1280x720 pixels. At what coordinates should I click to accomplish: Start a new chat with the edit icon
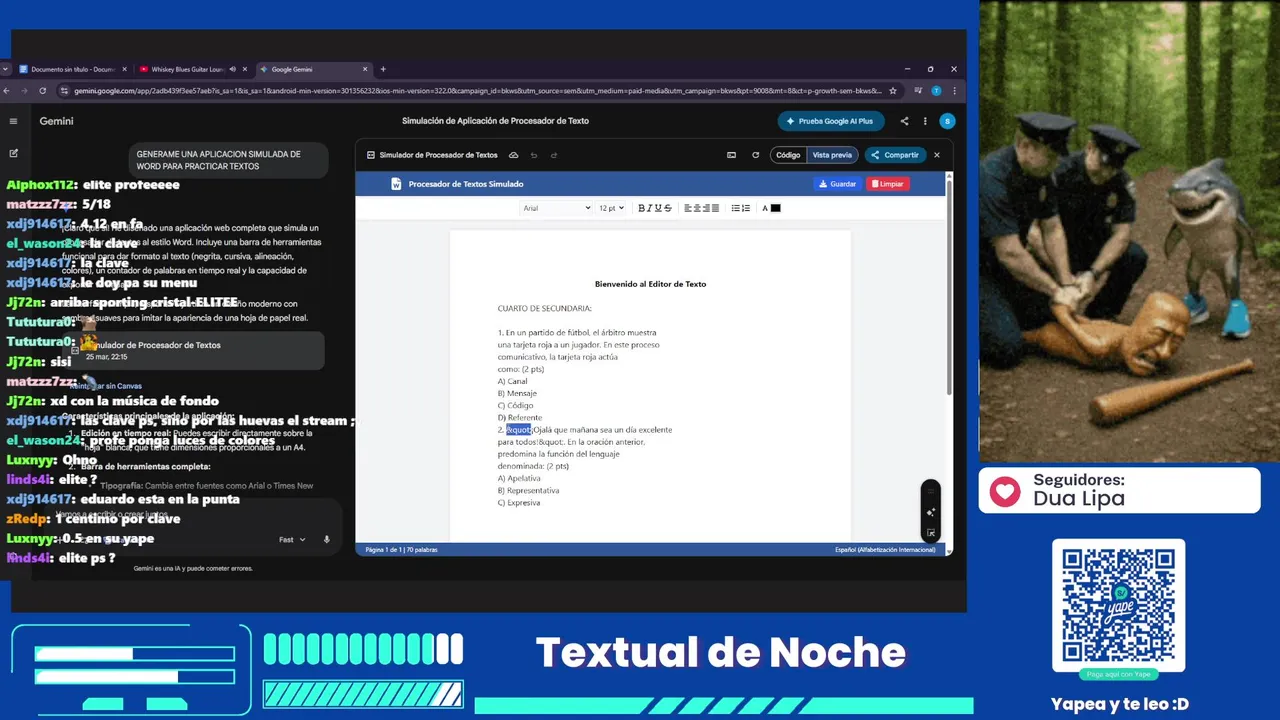click(x=14, y=153)
